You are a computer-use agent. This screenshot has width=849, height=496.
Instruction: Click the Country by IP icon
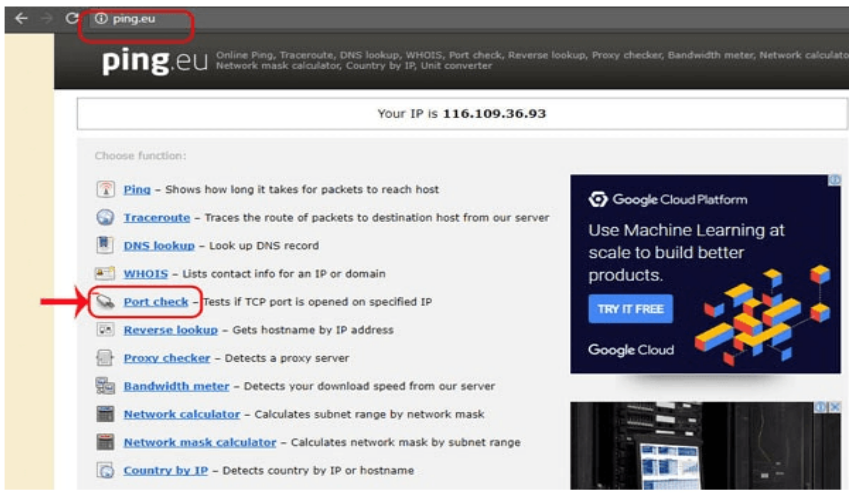[x=105, y=470]
